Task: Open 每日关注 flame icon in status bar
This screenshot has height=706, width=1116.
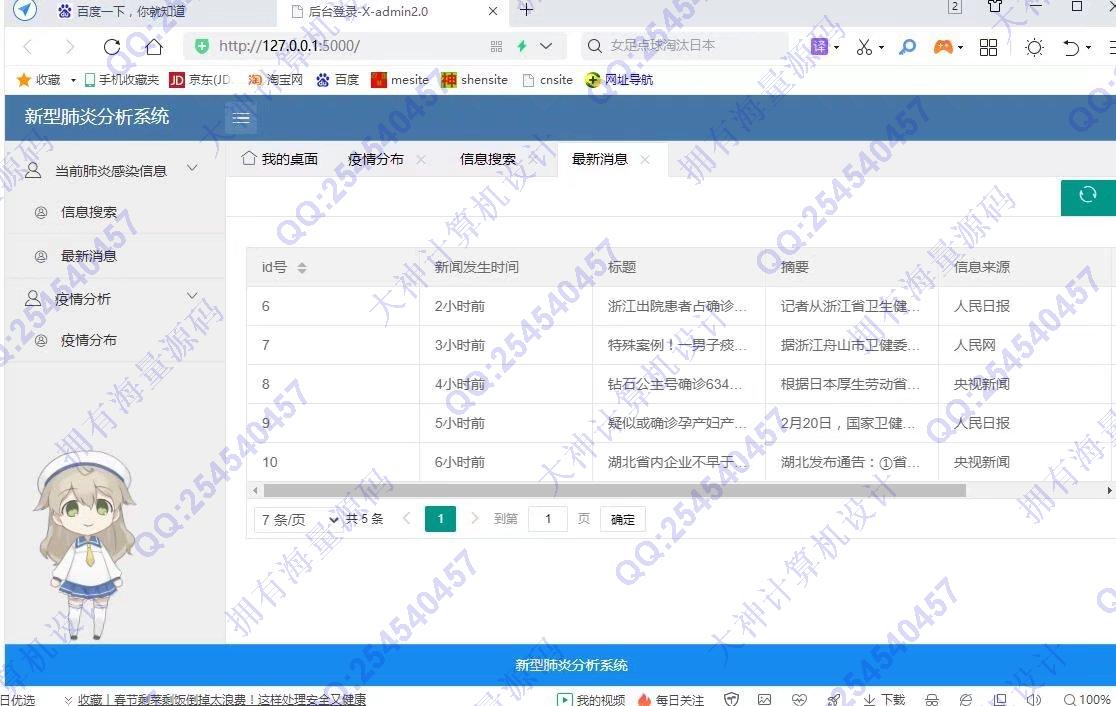Action: pyautogui.click(x=670, y=699)
